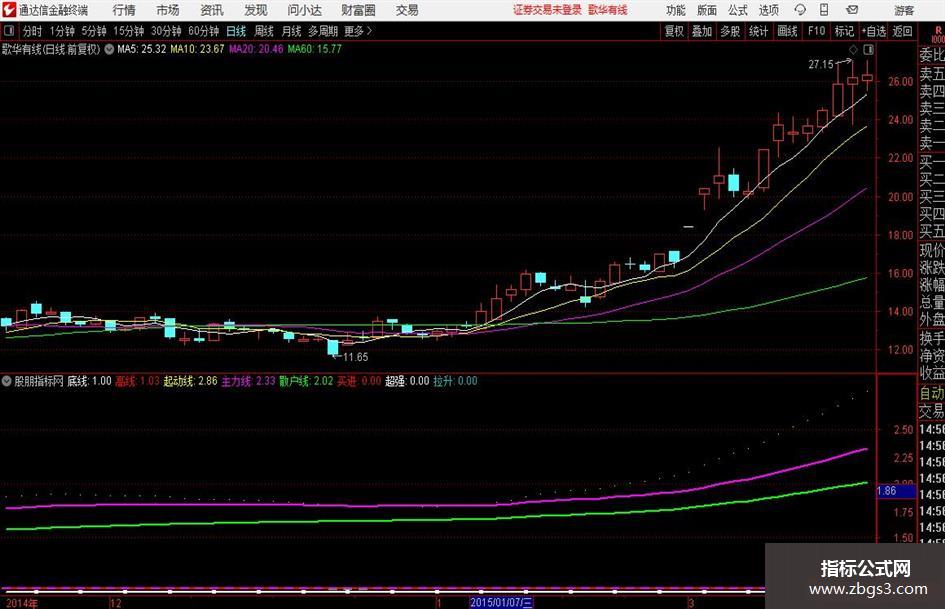This screenshot has height=609, width=945.
Task: Open the 发现 menu
Action: click(256, 10)
